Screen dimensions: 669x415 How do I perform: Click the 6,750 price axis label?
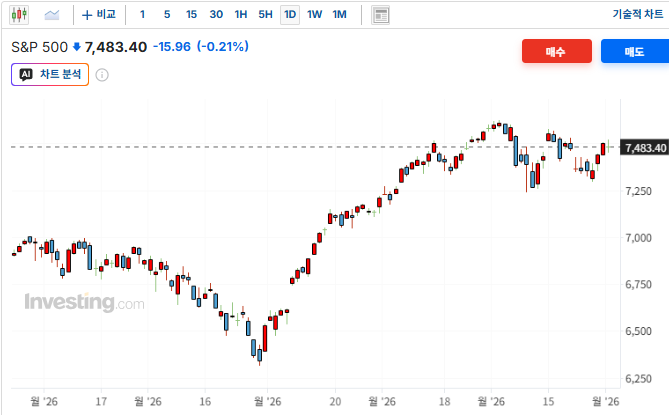click(638, 284)
